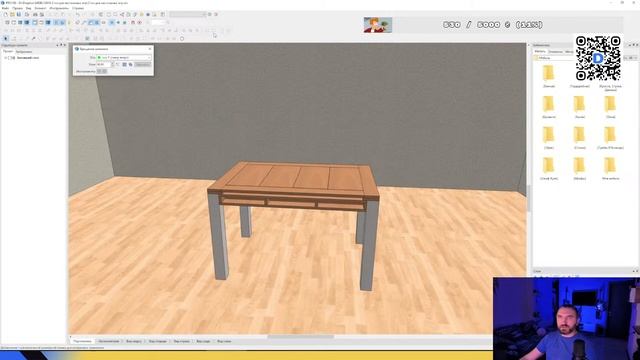Image resolution: width=640 pixels, height=360 pixels.
Task: Open the axis dropdown in the rotation dialog
Action: point(124,58)
